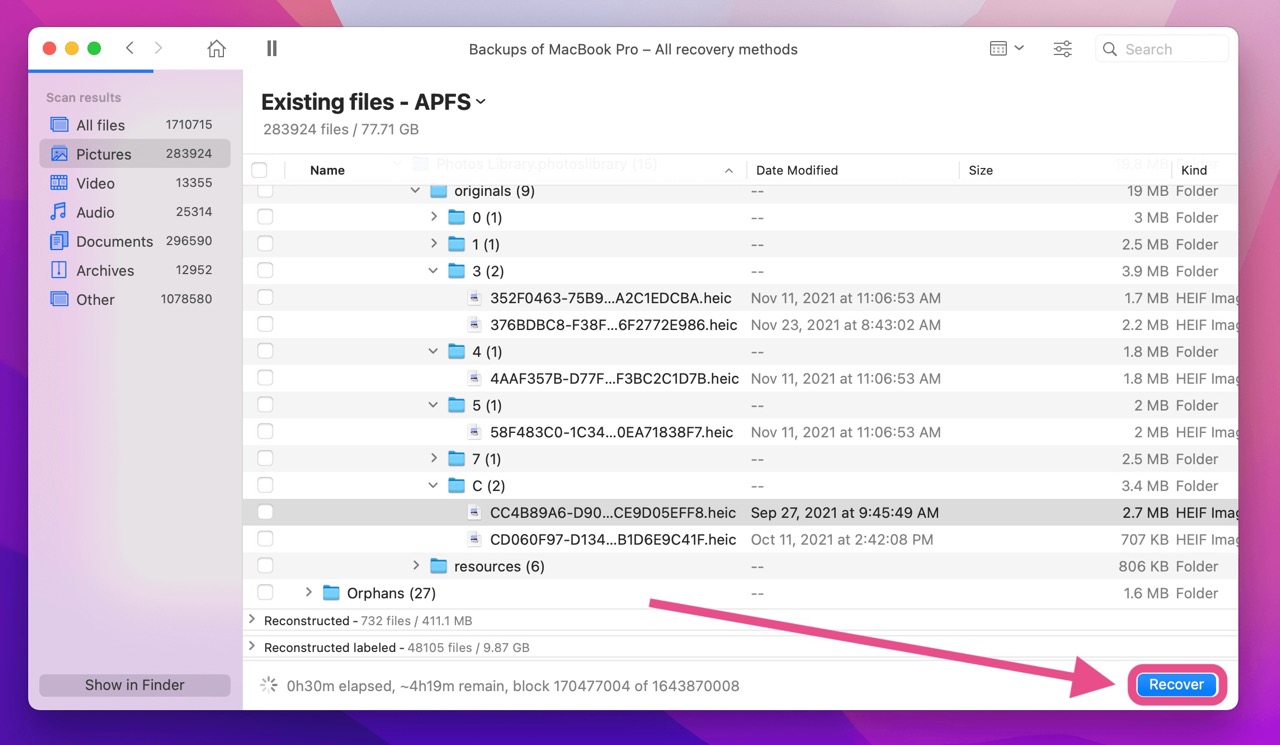Click date Nov 23, 2021 at 8:43:02 AM

coord(846,325)
